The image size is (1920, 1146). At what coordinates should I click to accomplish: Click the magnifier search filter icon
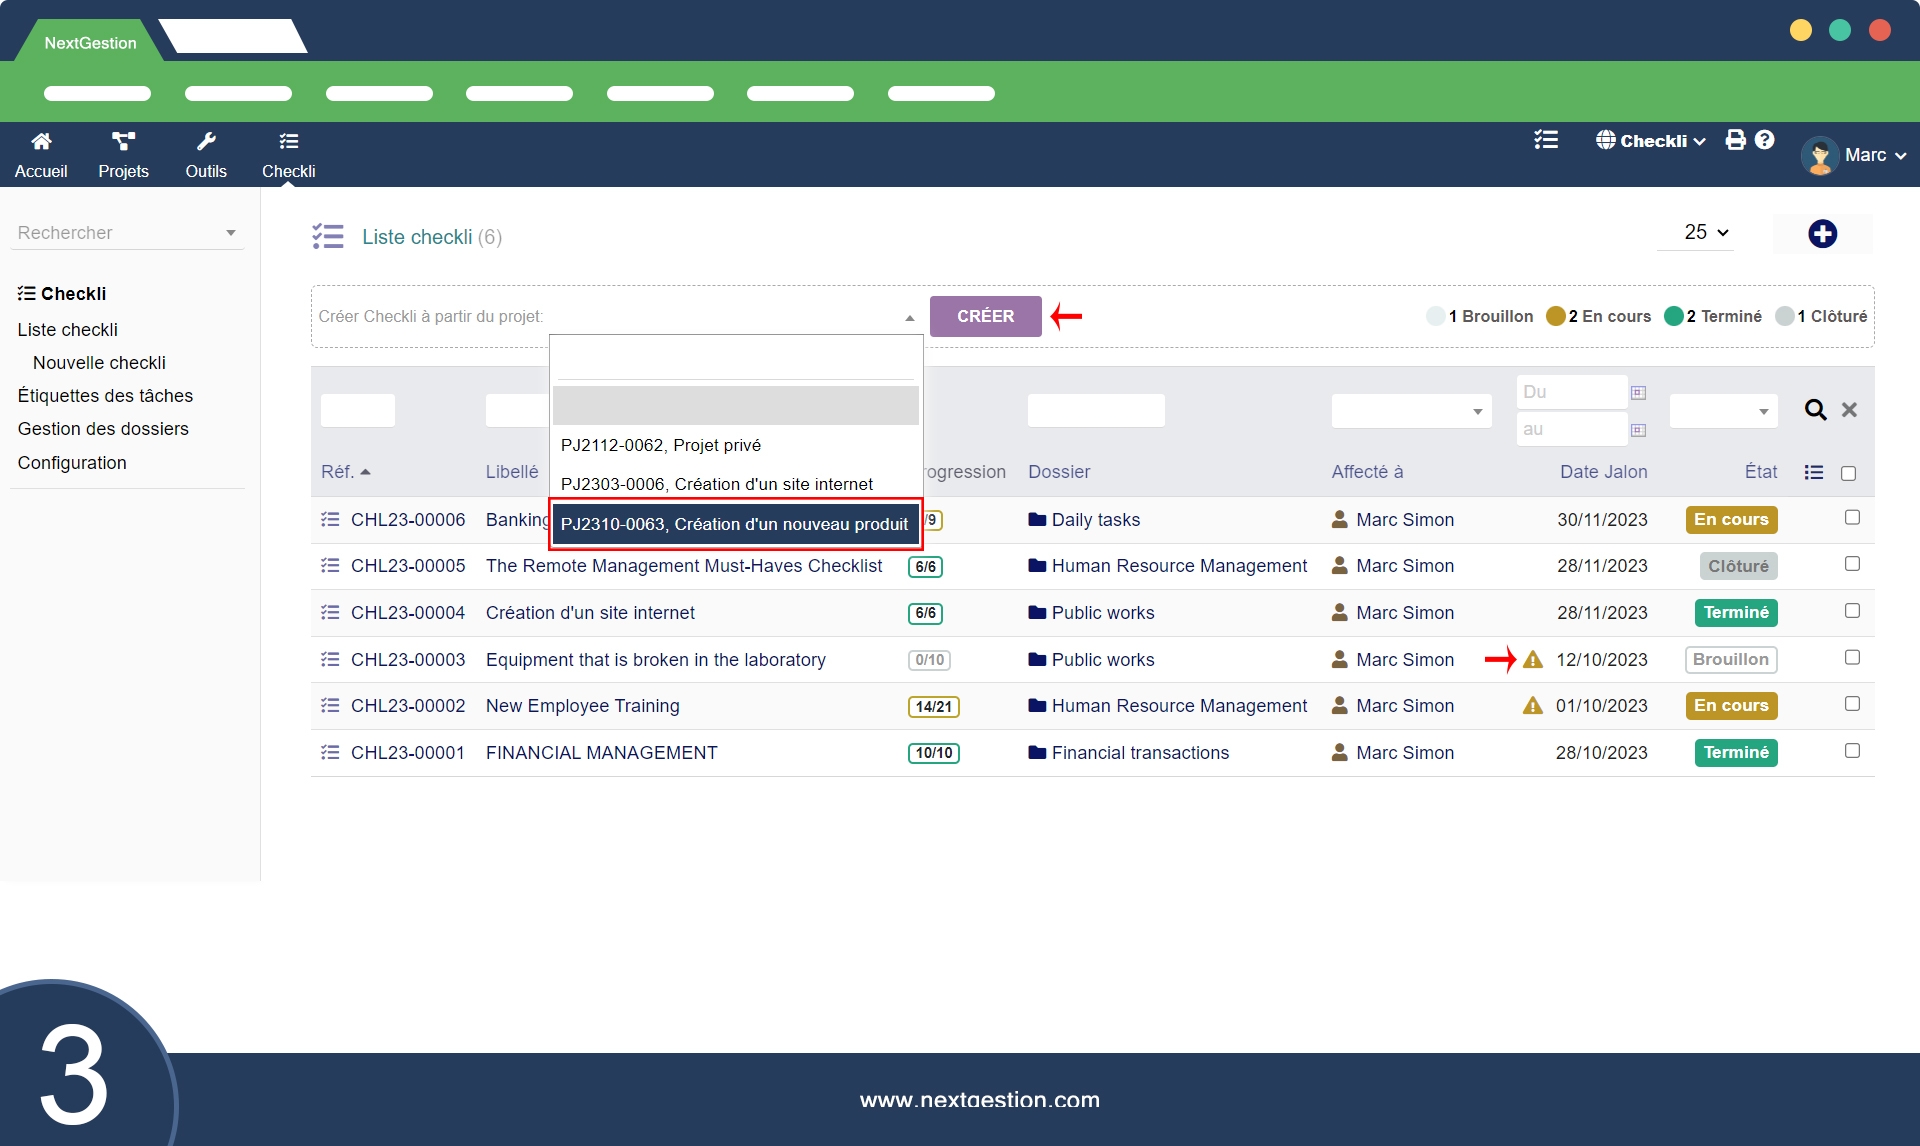point(1815,410)
